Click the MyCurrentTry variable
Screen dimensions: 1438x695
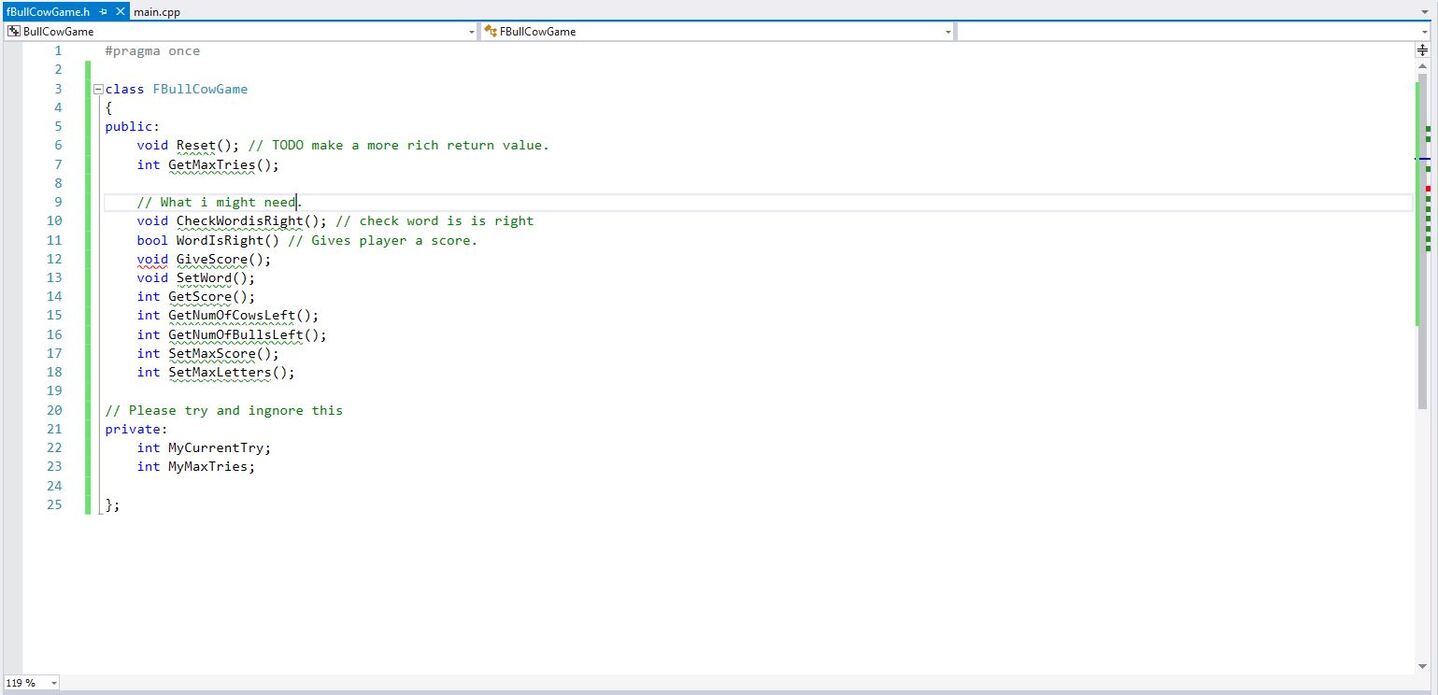pos(216,448)
